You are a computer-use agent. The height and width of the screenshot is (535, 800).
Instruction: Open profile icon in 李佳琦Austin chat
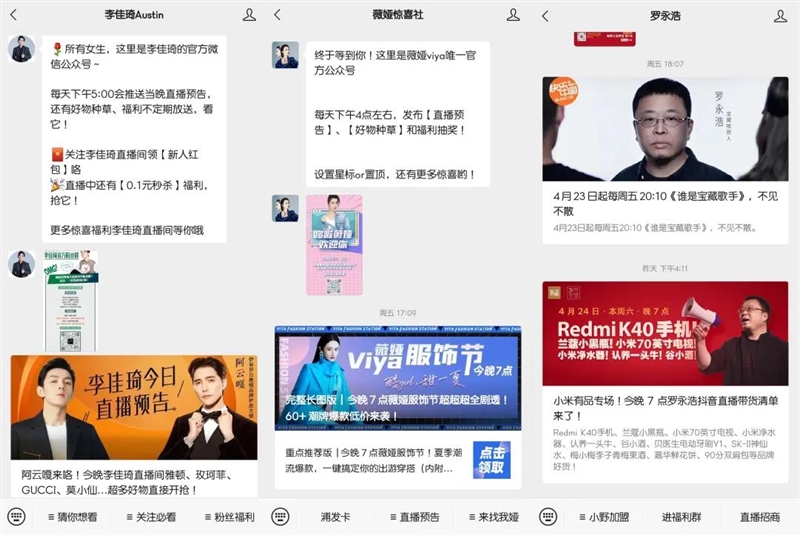[x=249, y=15]
